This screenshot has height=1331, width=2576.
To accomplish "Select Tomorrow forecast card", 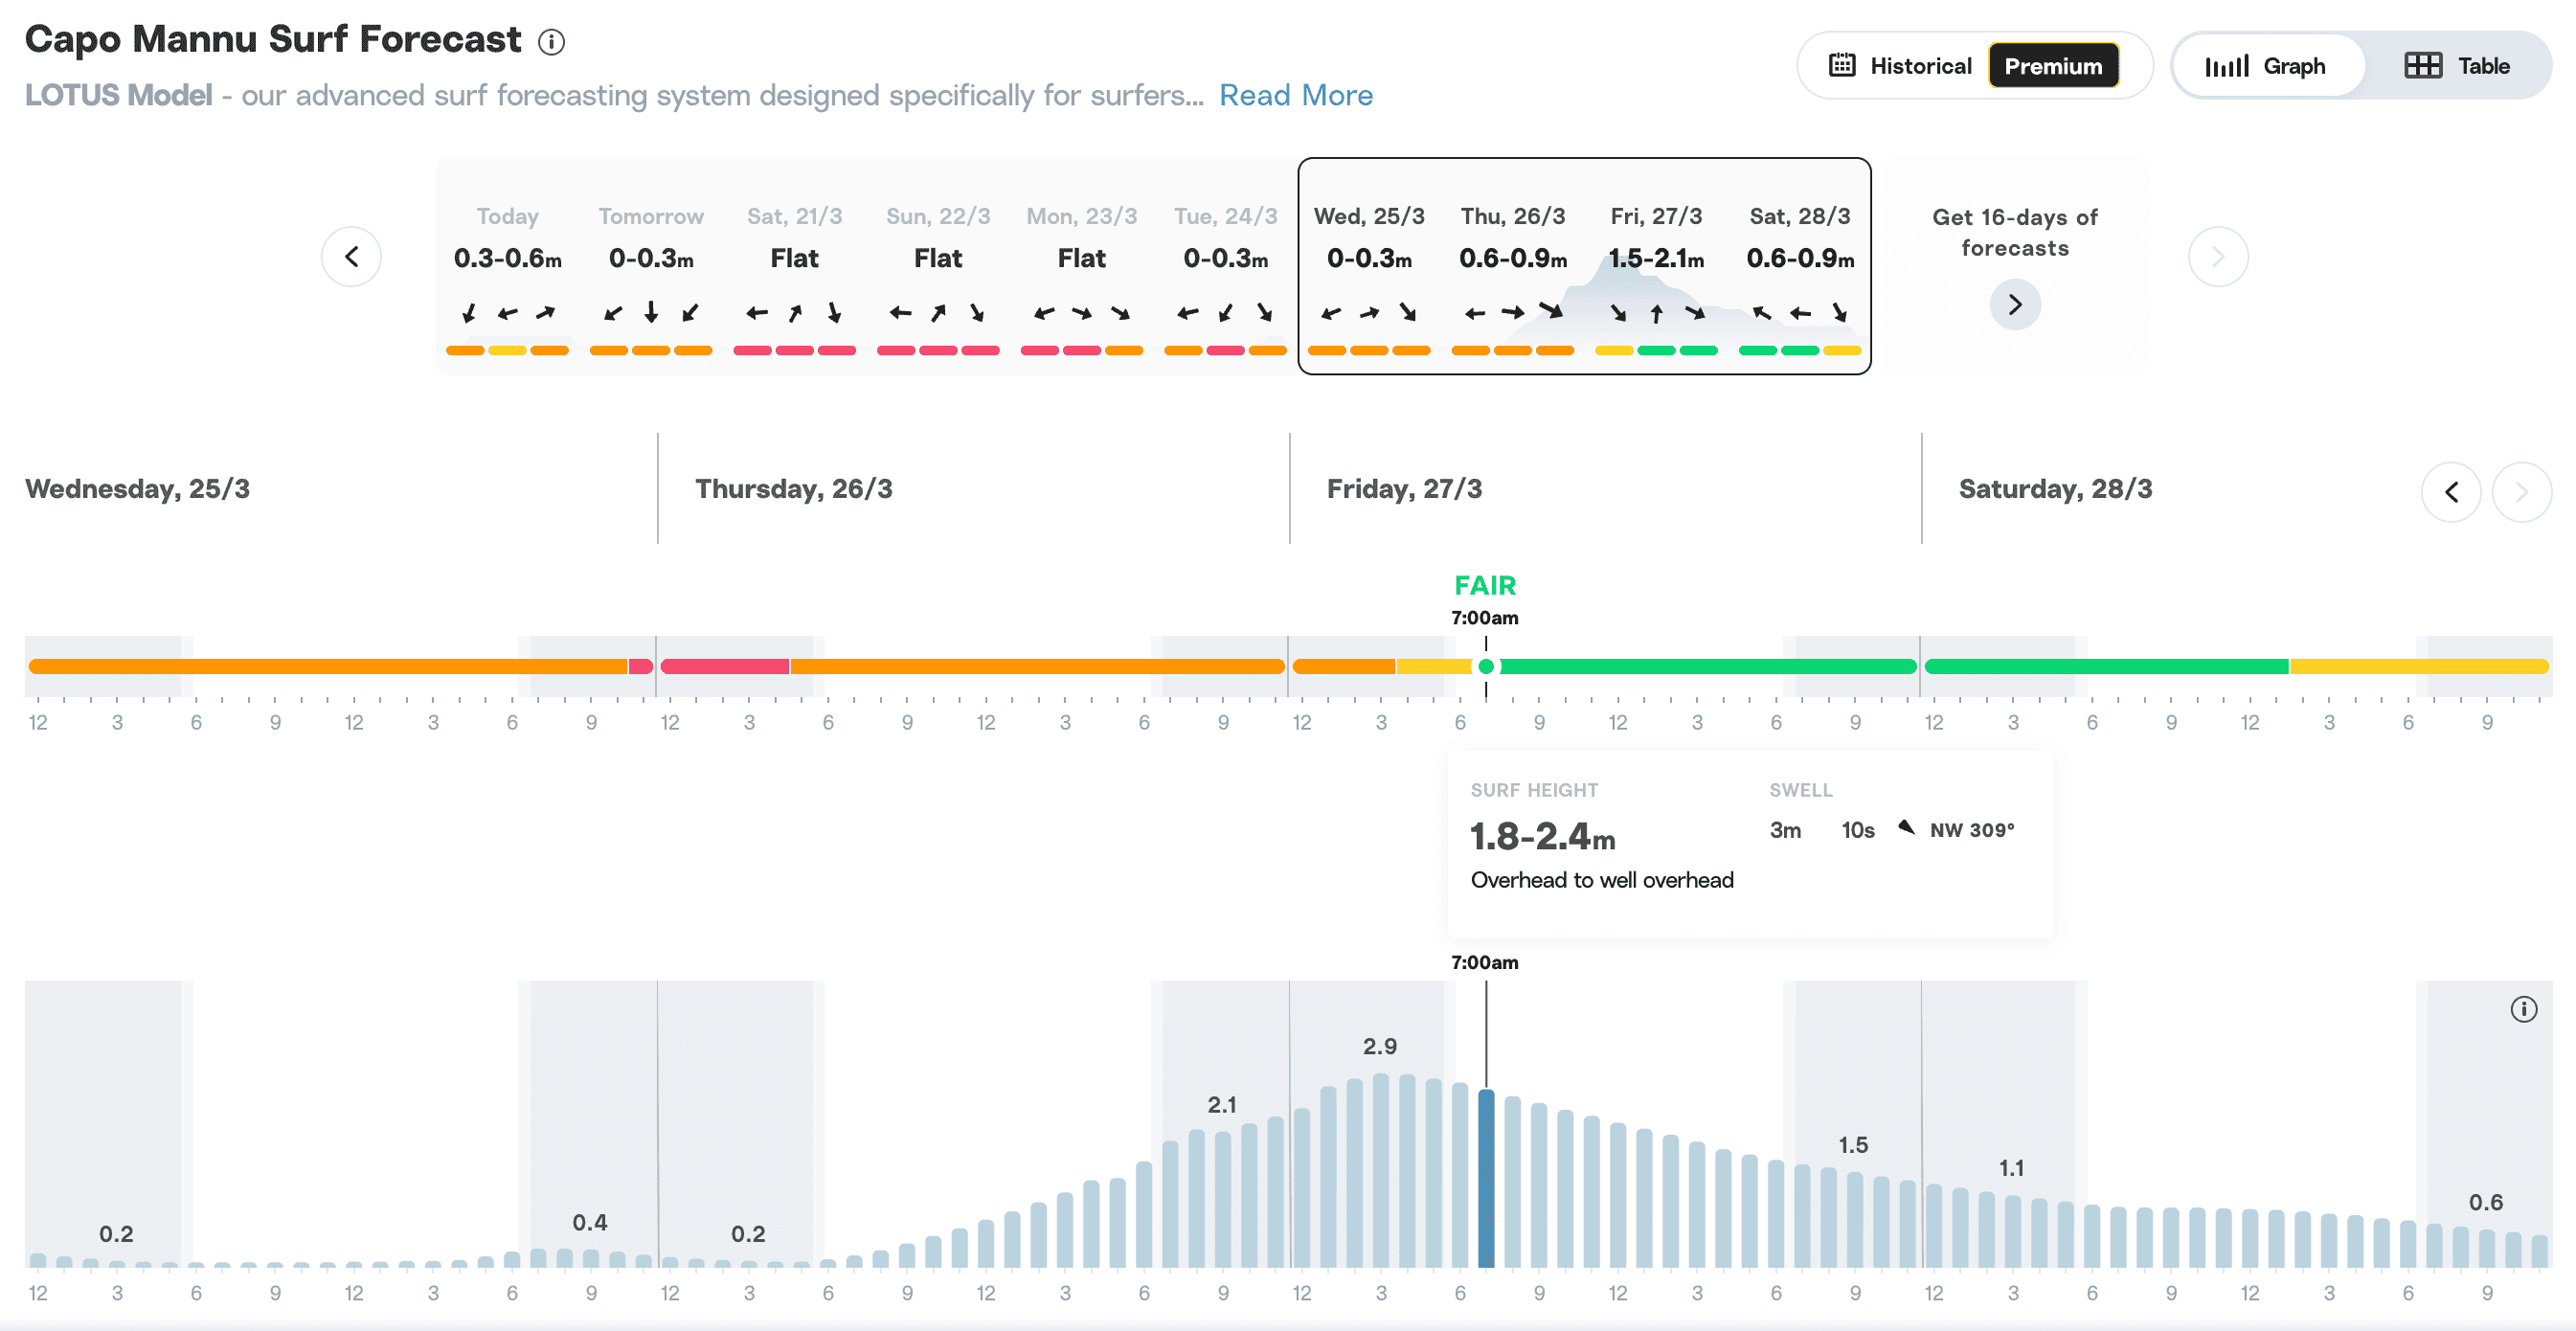I will [x=651, y=266].
